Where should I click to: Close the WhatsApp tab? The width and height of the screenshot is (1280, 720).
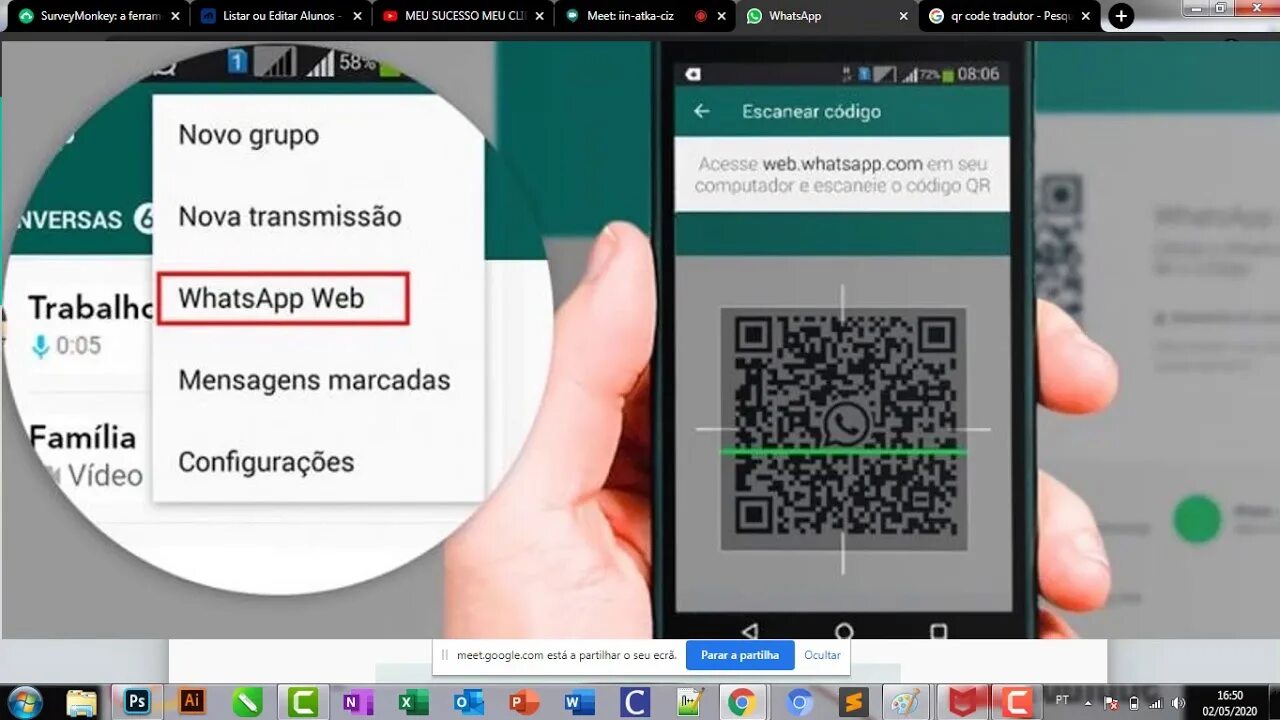click(903, 16)
